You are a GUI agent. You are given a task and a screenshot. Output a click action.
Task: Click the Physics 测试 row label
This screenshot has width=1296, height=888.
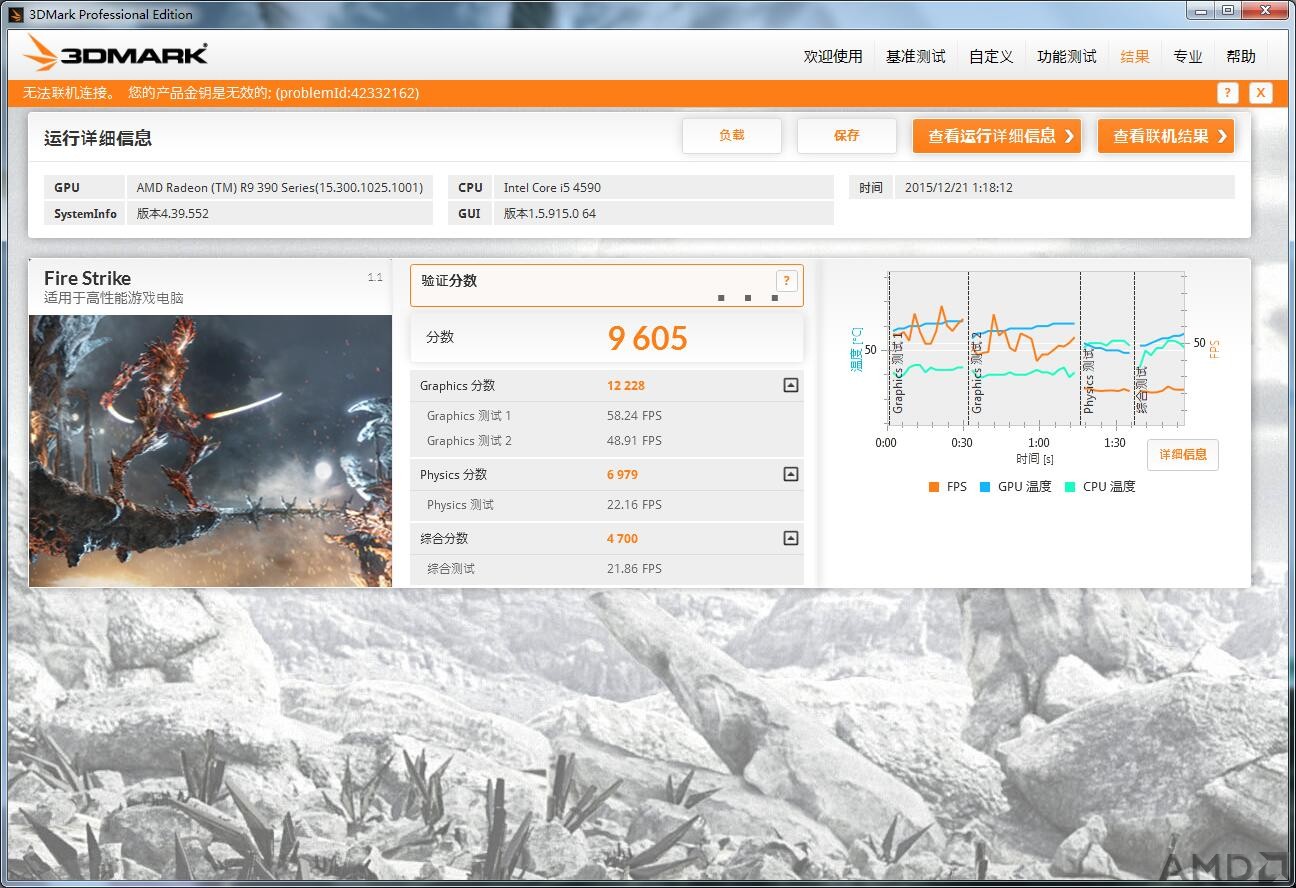tap(460, 505)
